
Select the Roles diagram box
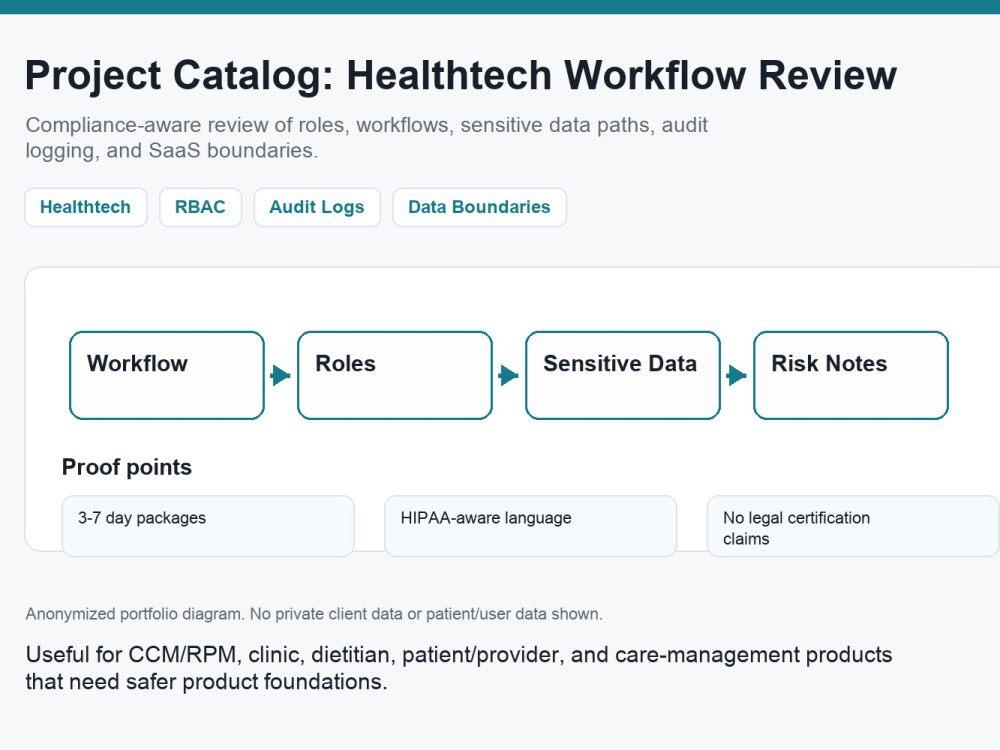pyautogui.click(x=395, y=375)
